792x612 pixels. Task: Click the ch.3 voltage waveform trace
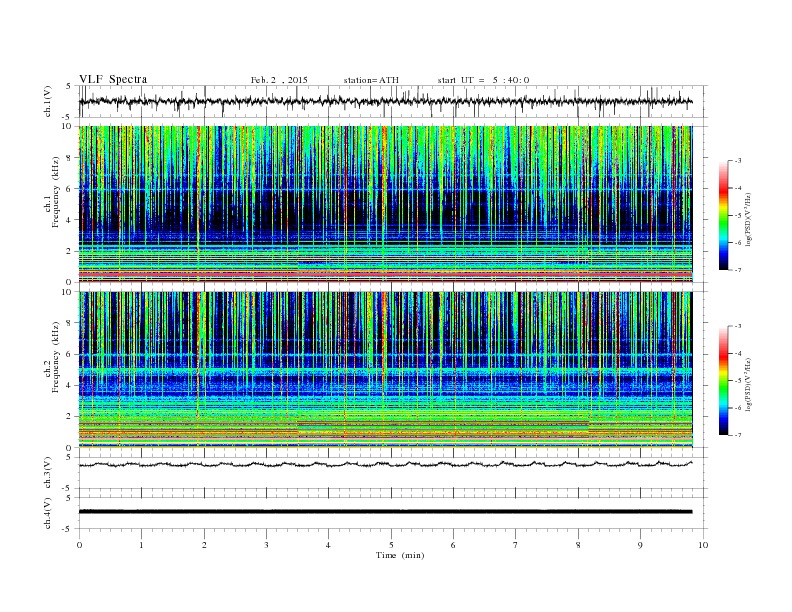click(x=385, y=464)
